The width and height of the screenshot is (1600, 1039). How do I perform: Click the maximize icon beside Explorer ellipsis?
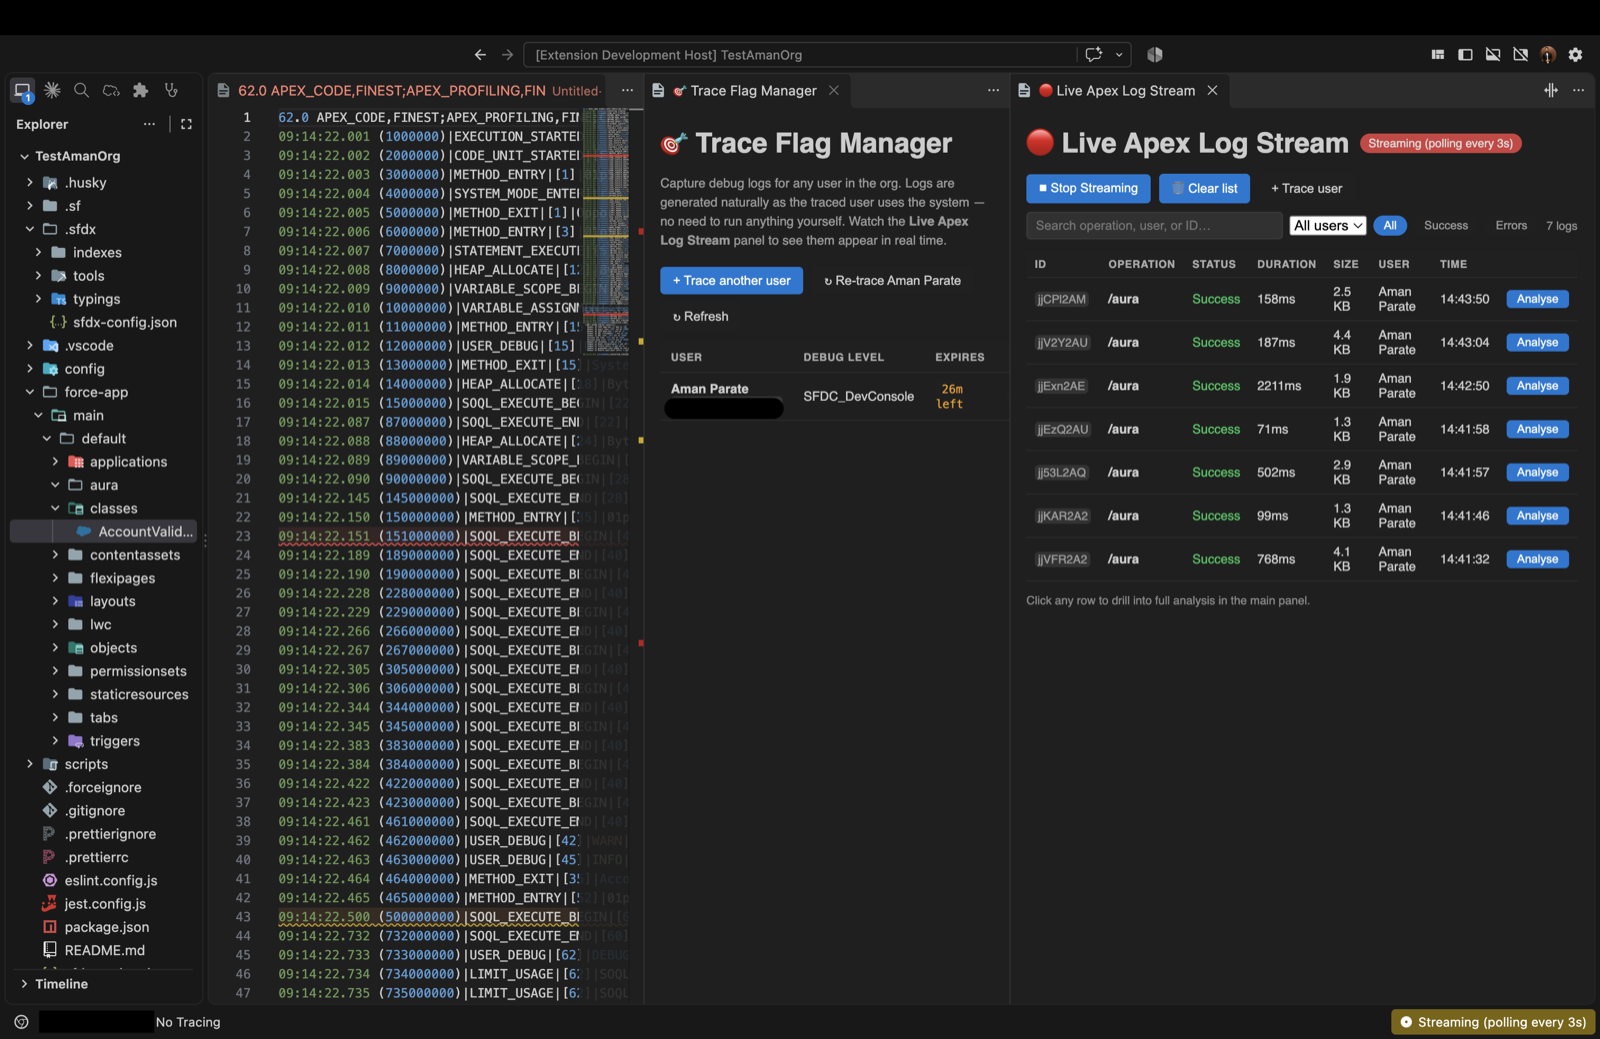[x=186, y=124]
